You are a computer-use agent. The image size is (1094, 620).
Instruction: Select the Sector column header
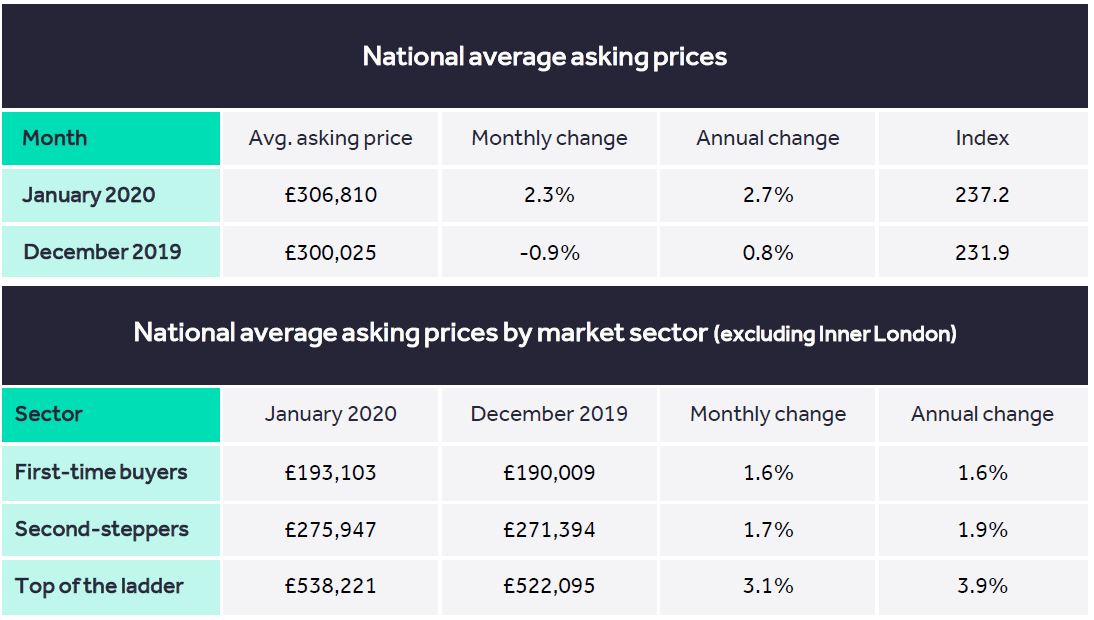[49, 414]
